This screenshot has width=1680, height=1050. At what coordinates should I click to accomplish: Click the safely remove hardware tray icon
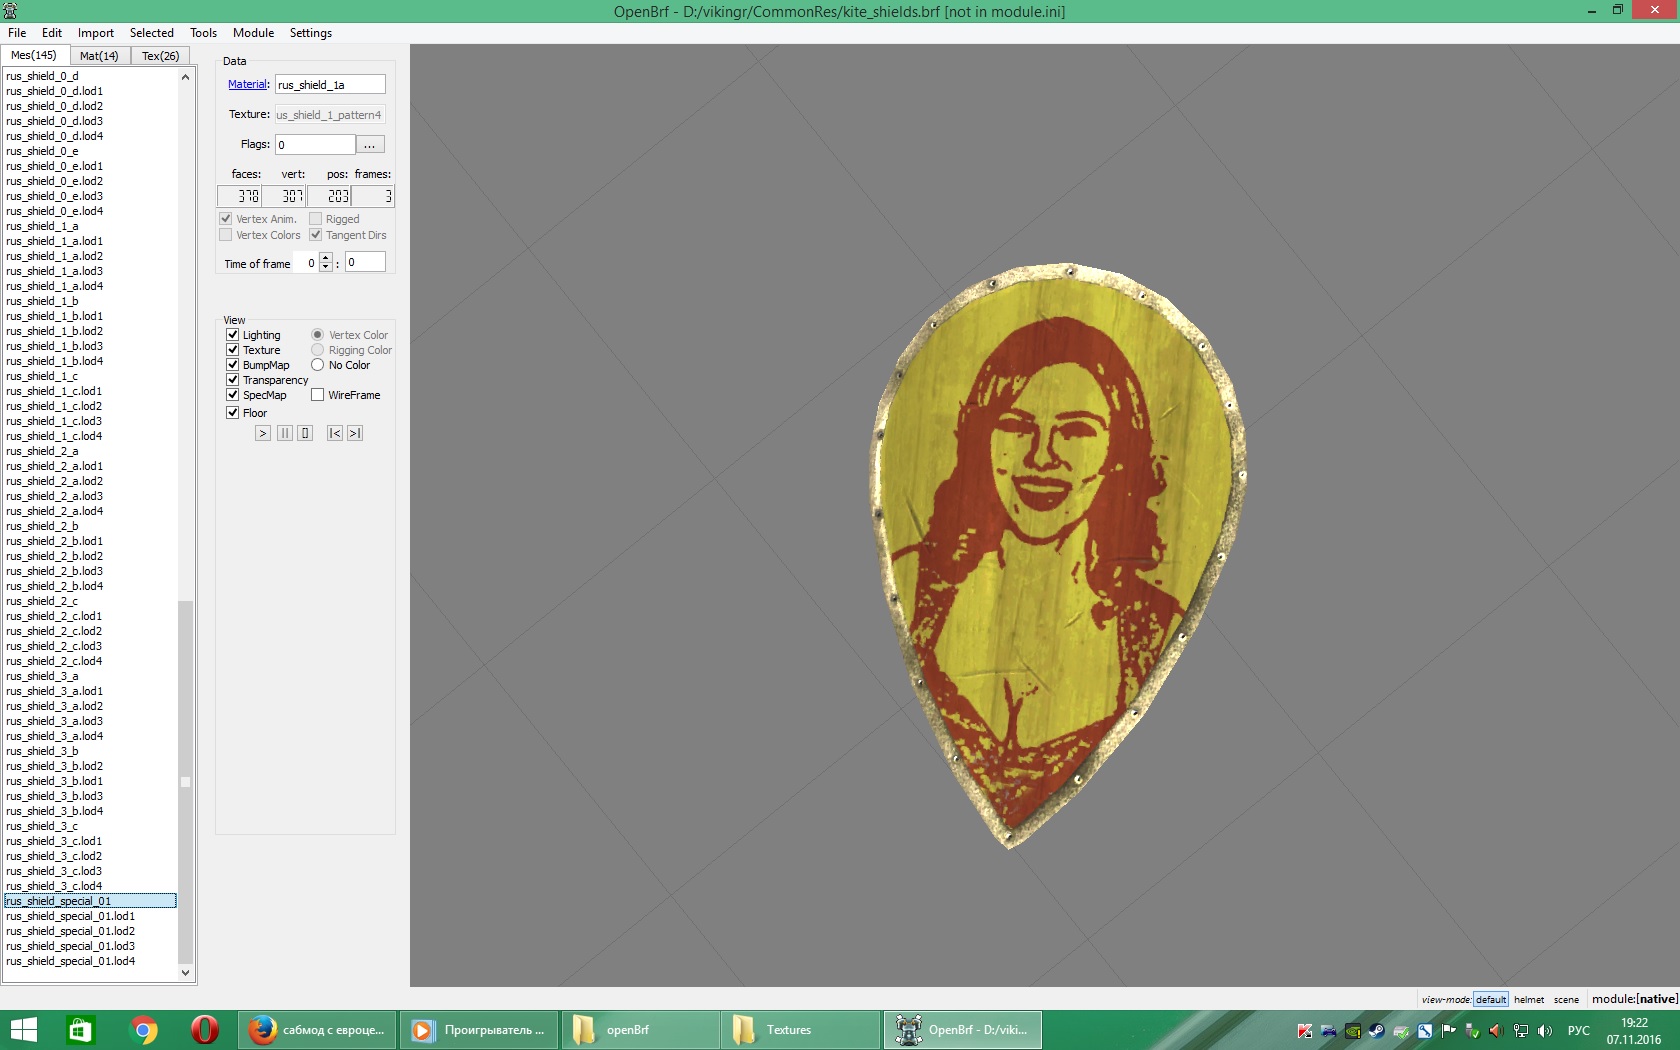[1472, 1031]
